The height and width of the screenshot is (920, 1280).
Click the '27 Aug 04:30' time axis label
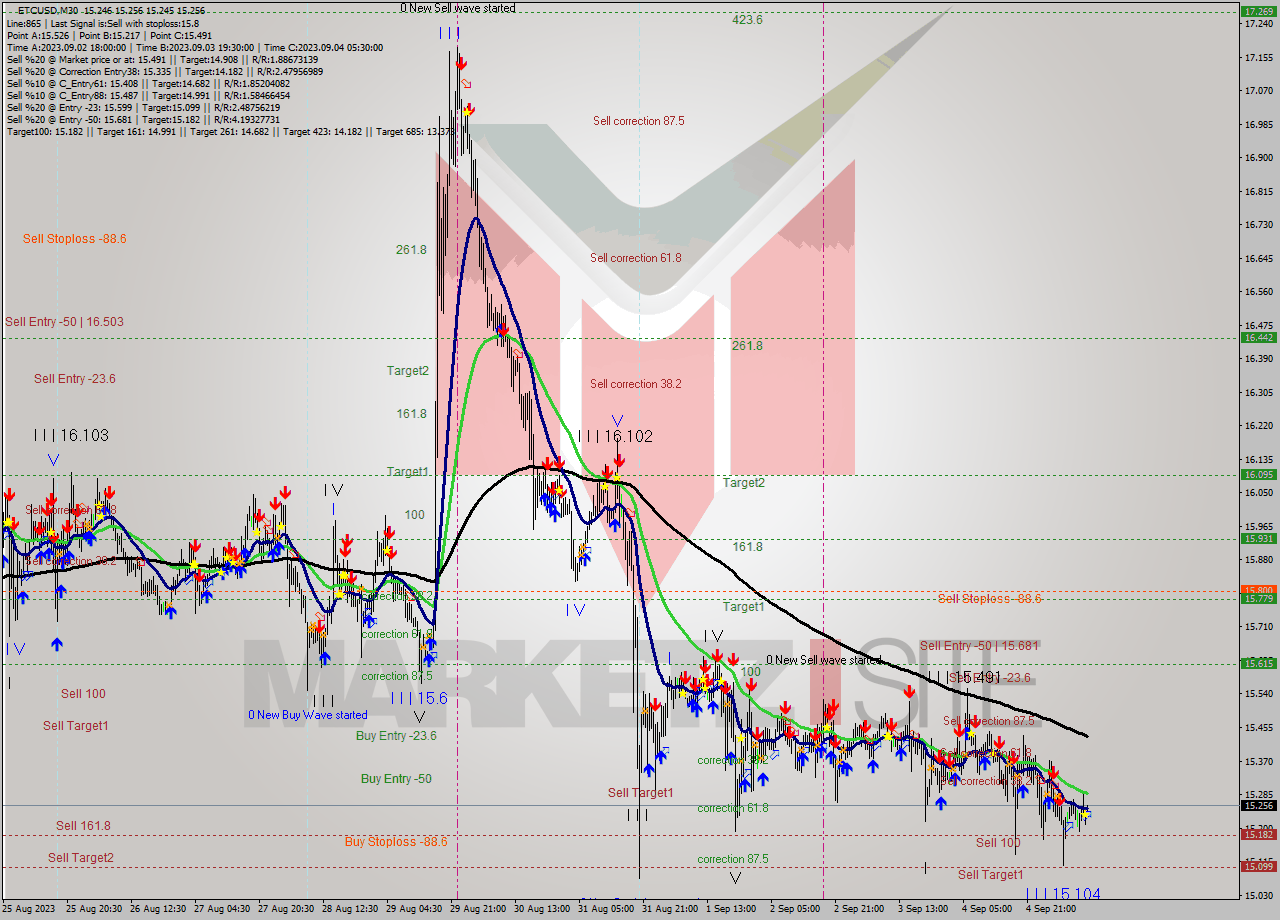(222, 909)
